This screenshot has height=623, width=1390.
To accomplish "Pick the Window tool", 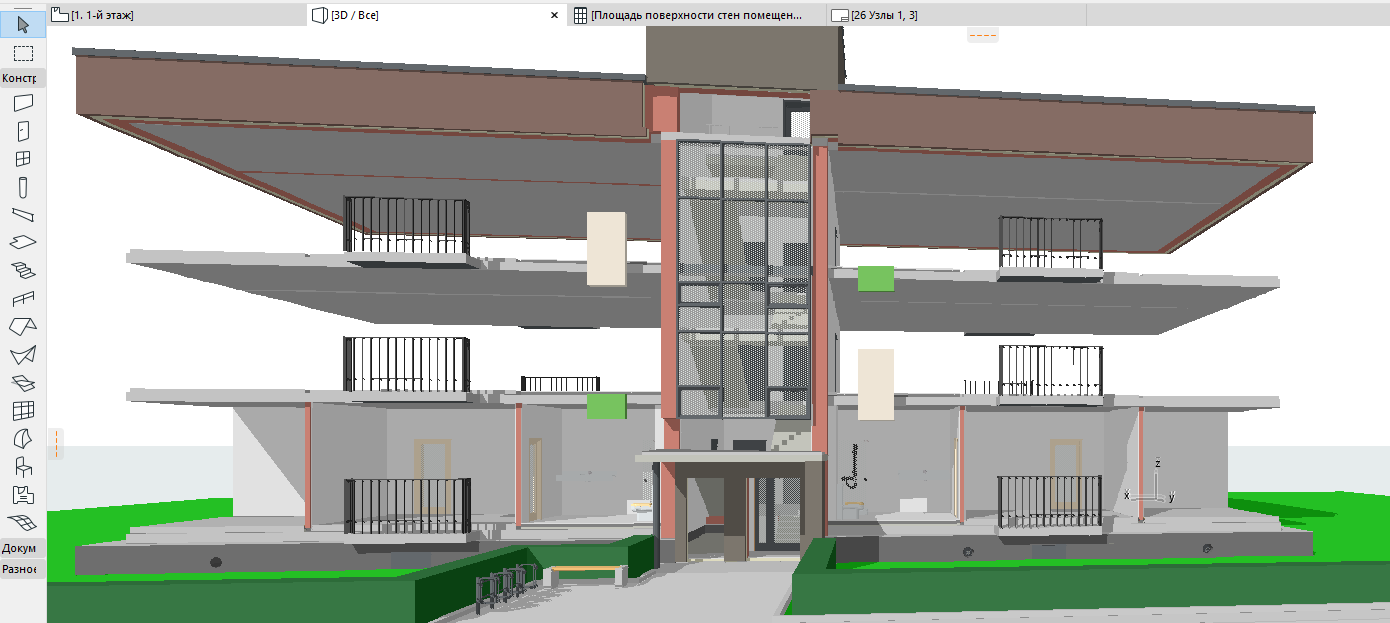I will (x=23, y=158).
